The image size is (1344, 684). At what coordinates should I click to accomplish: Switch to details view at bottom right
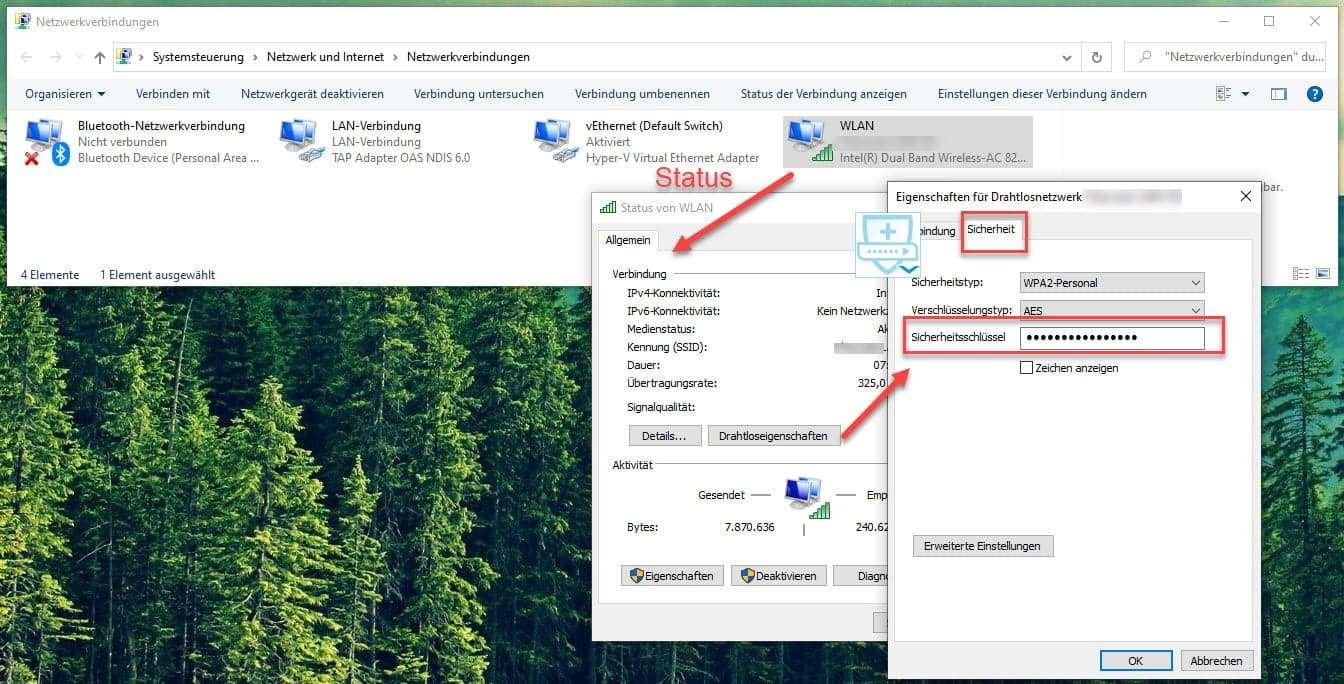[x=1301, y=272]
